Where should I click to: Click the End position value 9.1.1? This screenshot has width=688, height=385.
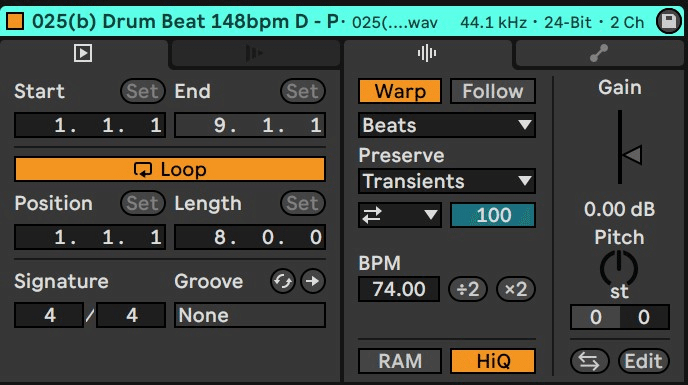point(250,125)
